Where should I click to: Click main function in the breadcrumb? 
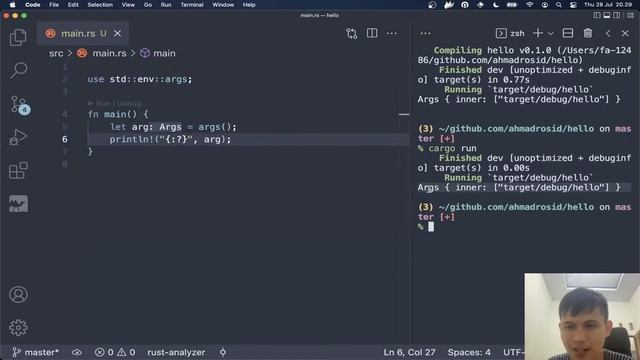(x=164, y=53)
